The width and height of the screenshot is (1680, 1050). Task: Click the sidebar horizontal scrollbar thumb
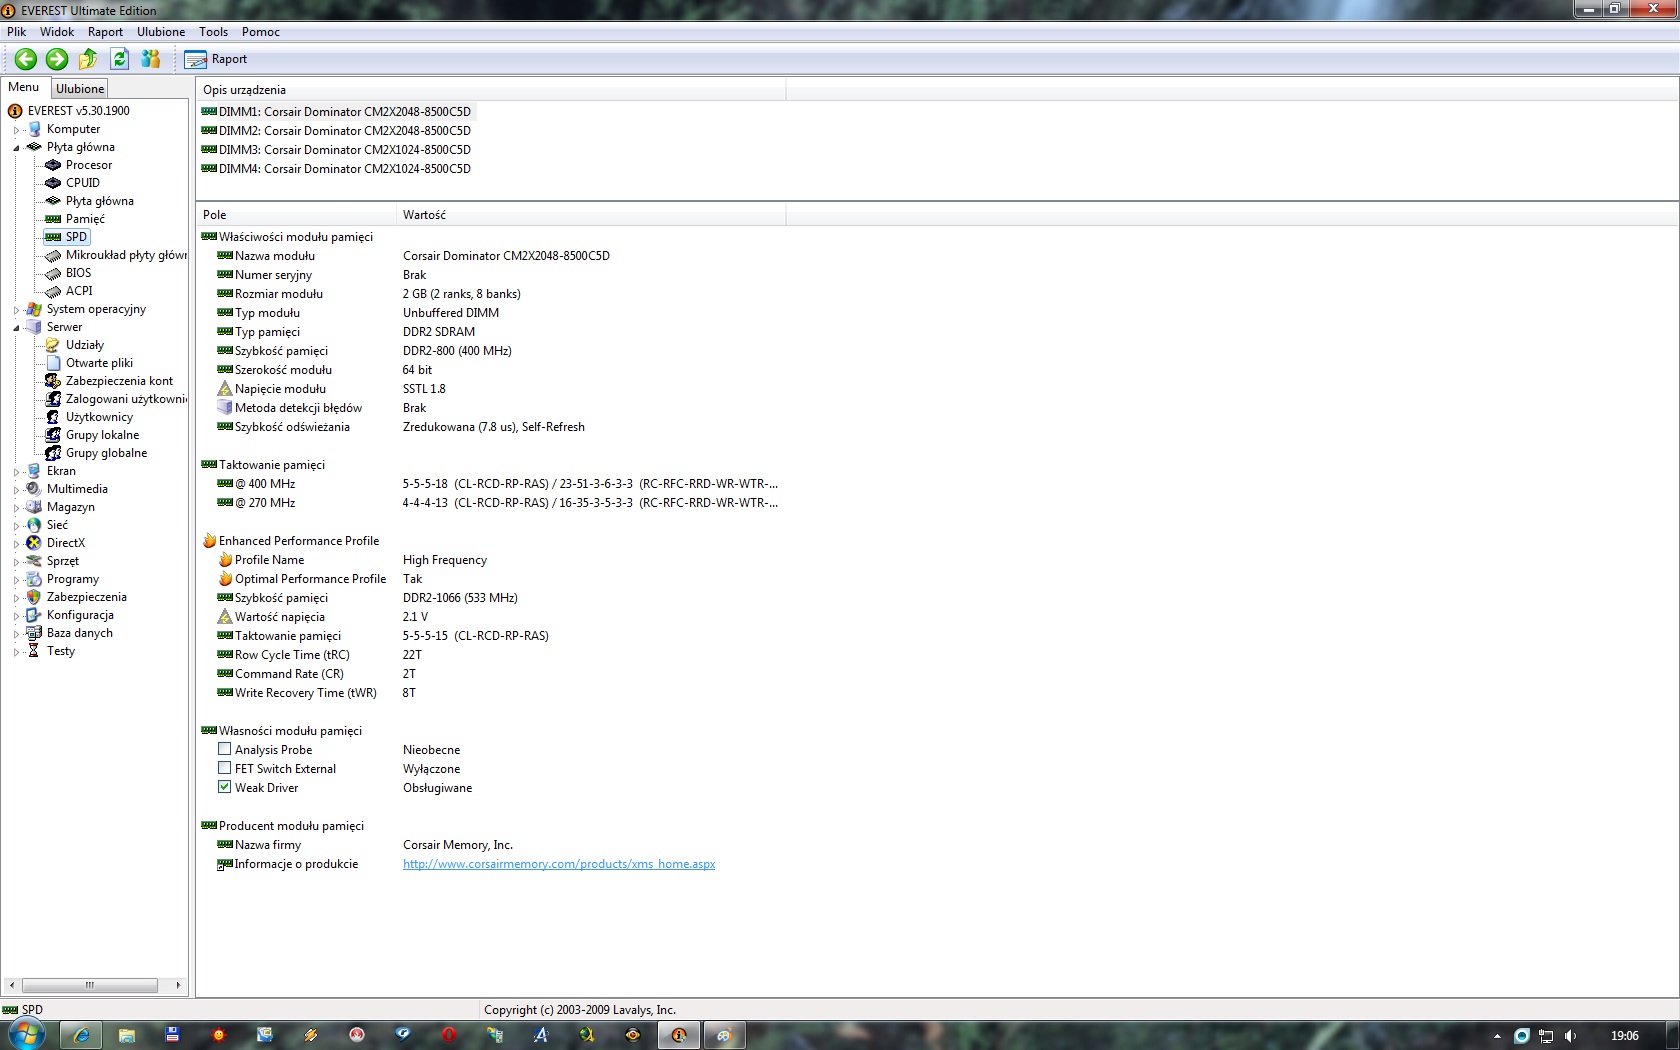pos(90,985)
